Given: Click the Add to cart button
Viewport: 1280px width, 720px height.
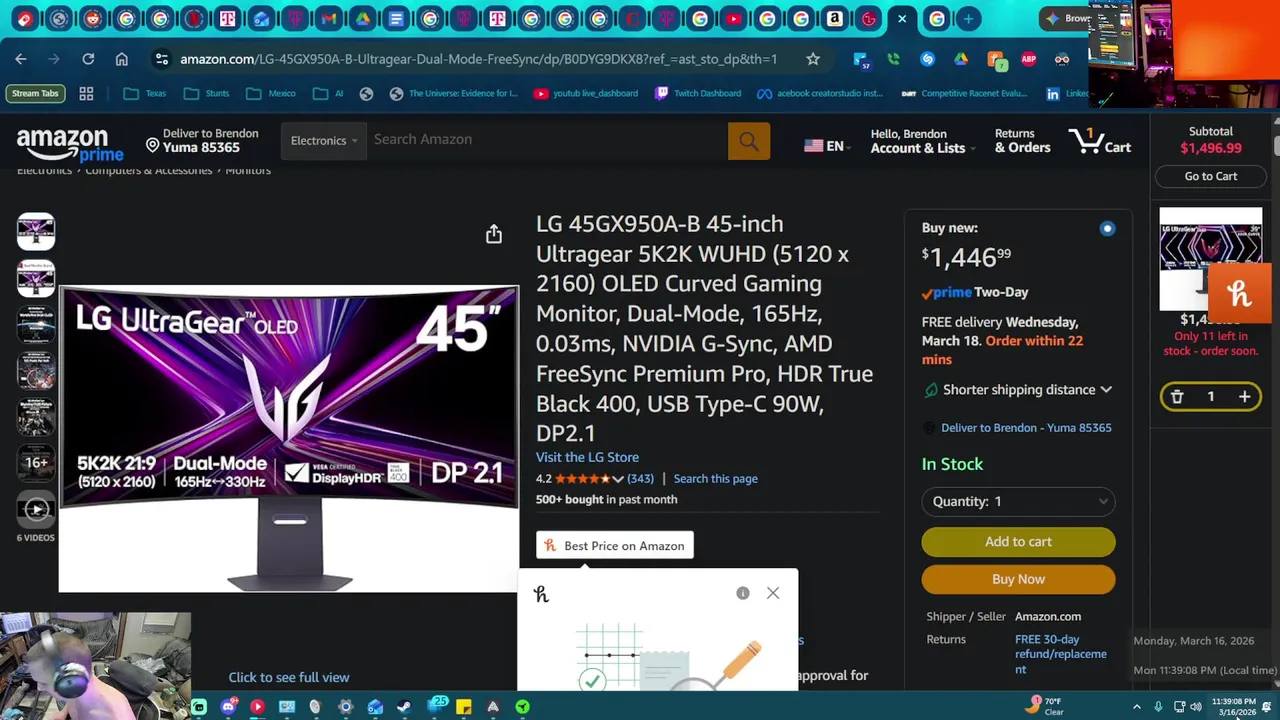Looking at the screenshot, I should pos(1018,542).
